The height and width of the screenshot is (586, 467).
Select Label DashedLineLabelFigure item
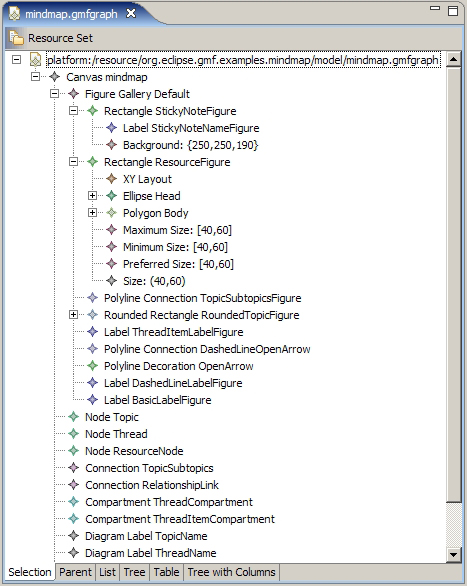tap(173, 383)
